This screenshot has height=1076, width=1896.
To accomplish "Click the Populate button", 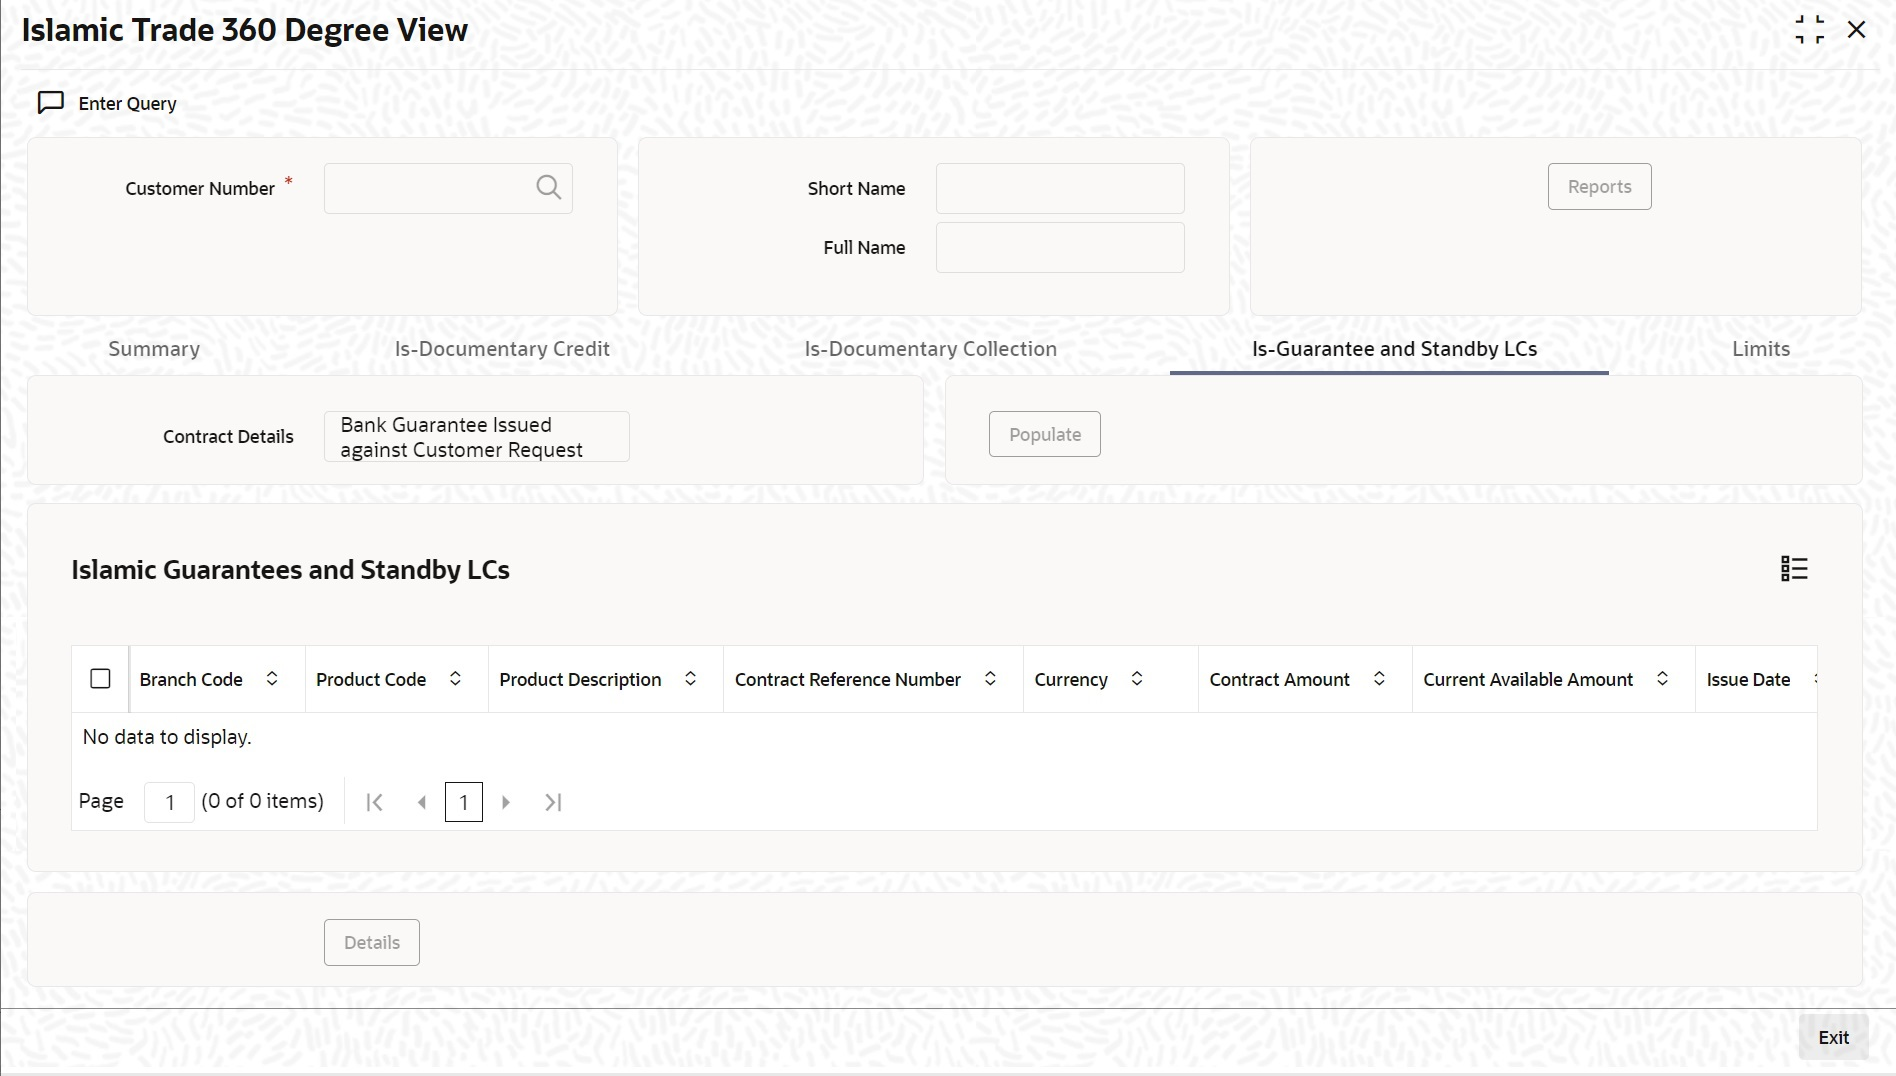I will (x=1045, y=434).
